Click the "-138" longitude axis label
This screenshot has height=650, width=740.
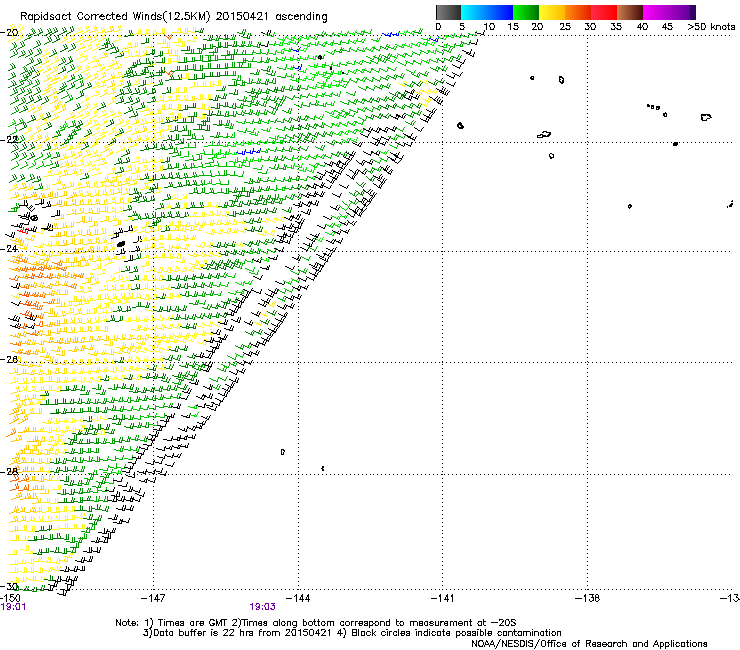[588, 598]
